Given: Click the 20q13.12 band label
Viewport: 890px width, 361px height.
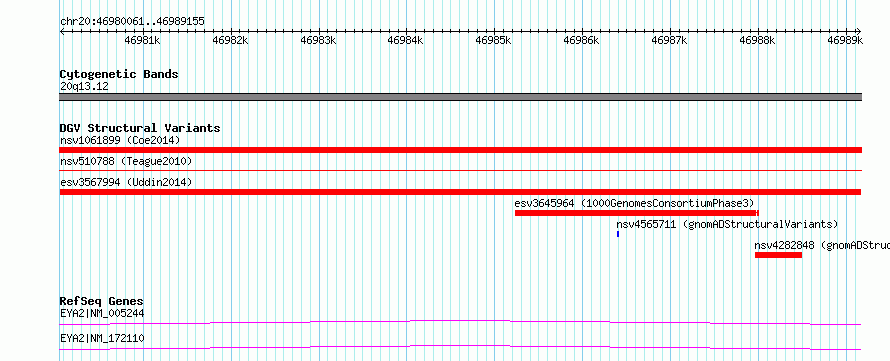Looking at the screenshot, I should click(x=84, y=87).
